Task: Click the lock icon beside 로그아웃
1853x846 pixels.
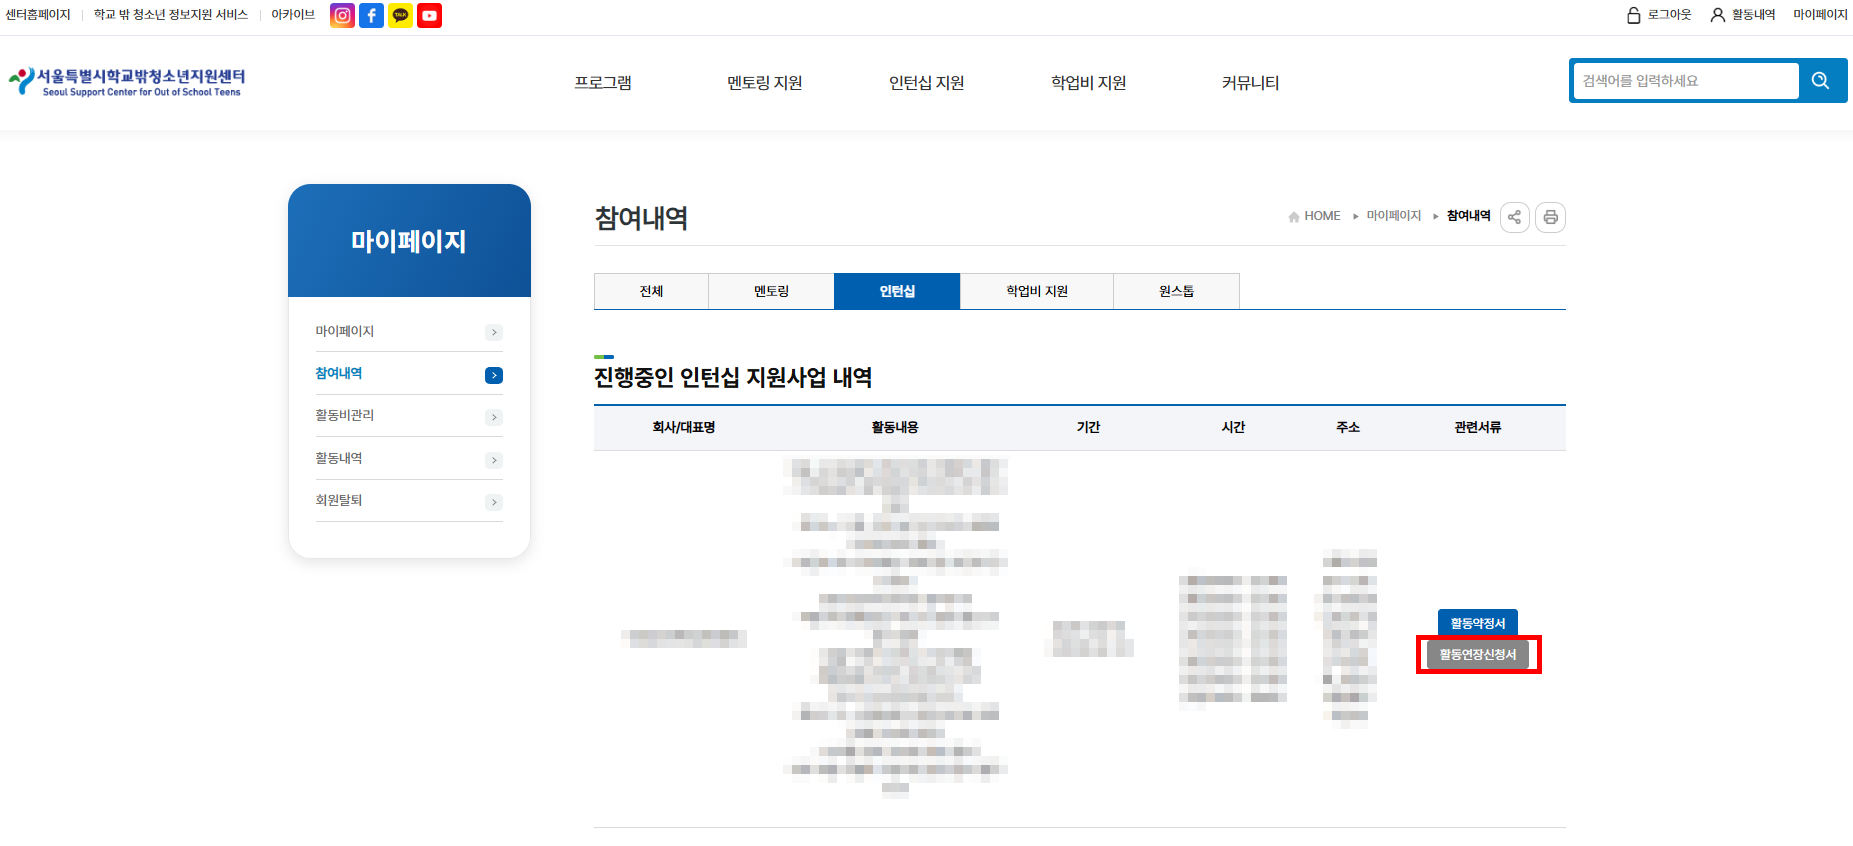Action: [x=1634, y=15]
